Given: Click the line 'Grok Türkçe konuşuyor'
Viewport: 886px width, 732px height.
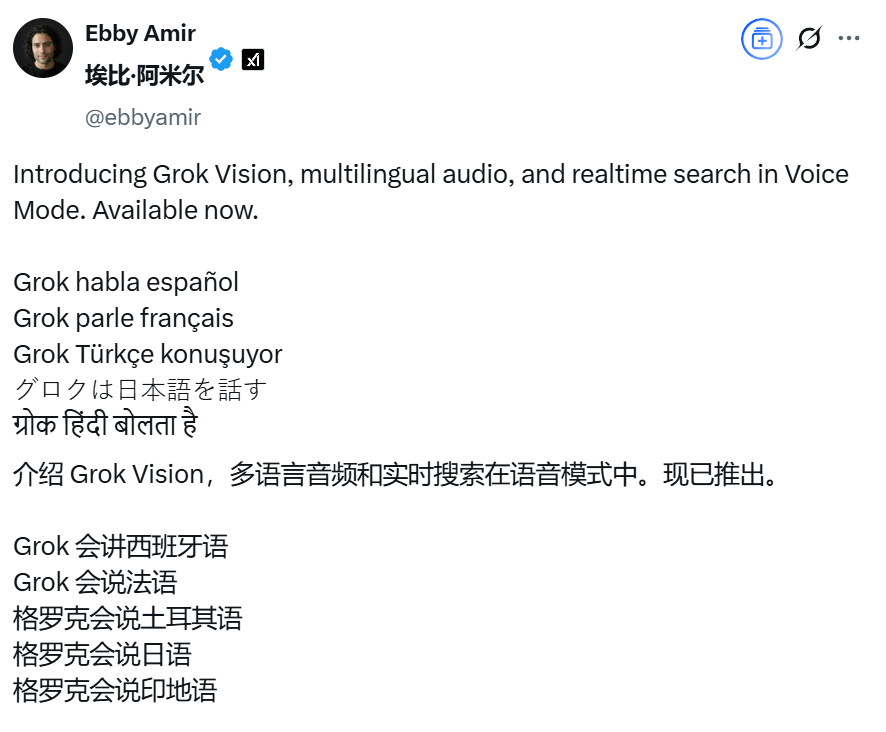Looking at the screenshot, I should tap(147, 354).
